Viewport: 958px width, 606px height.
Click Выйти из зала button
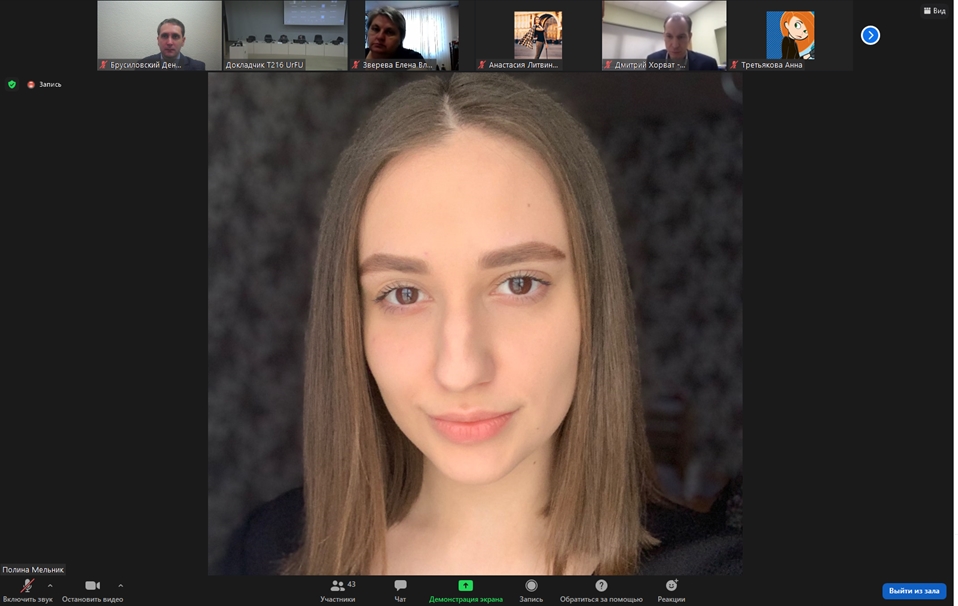coord(914,591)
